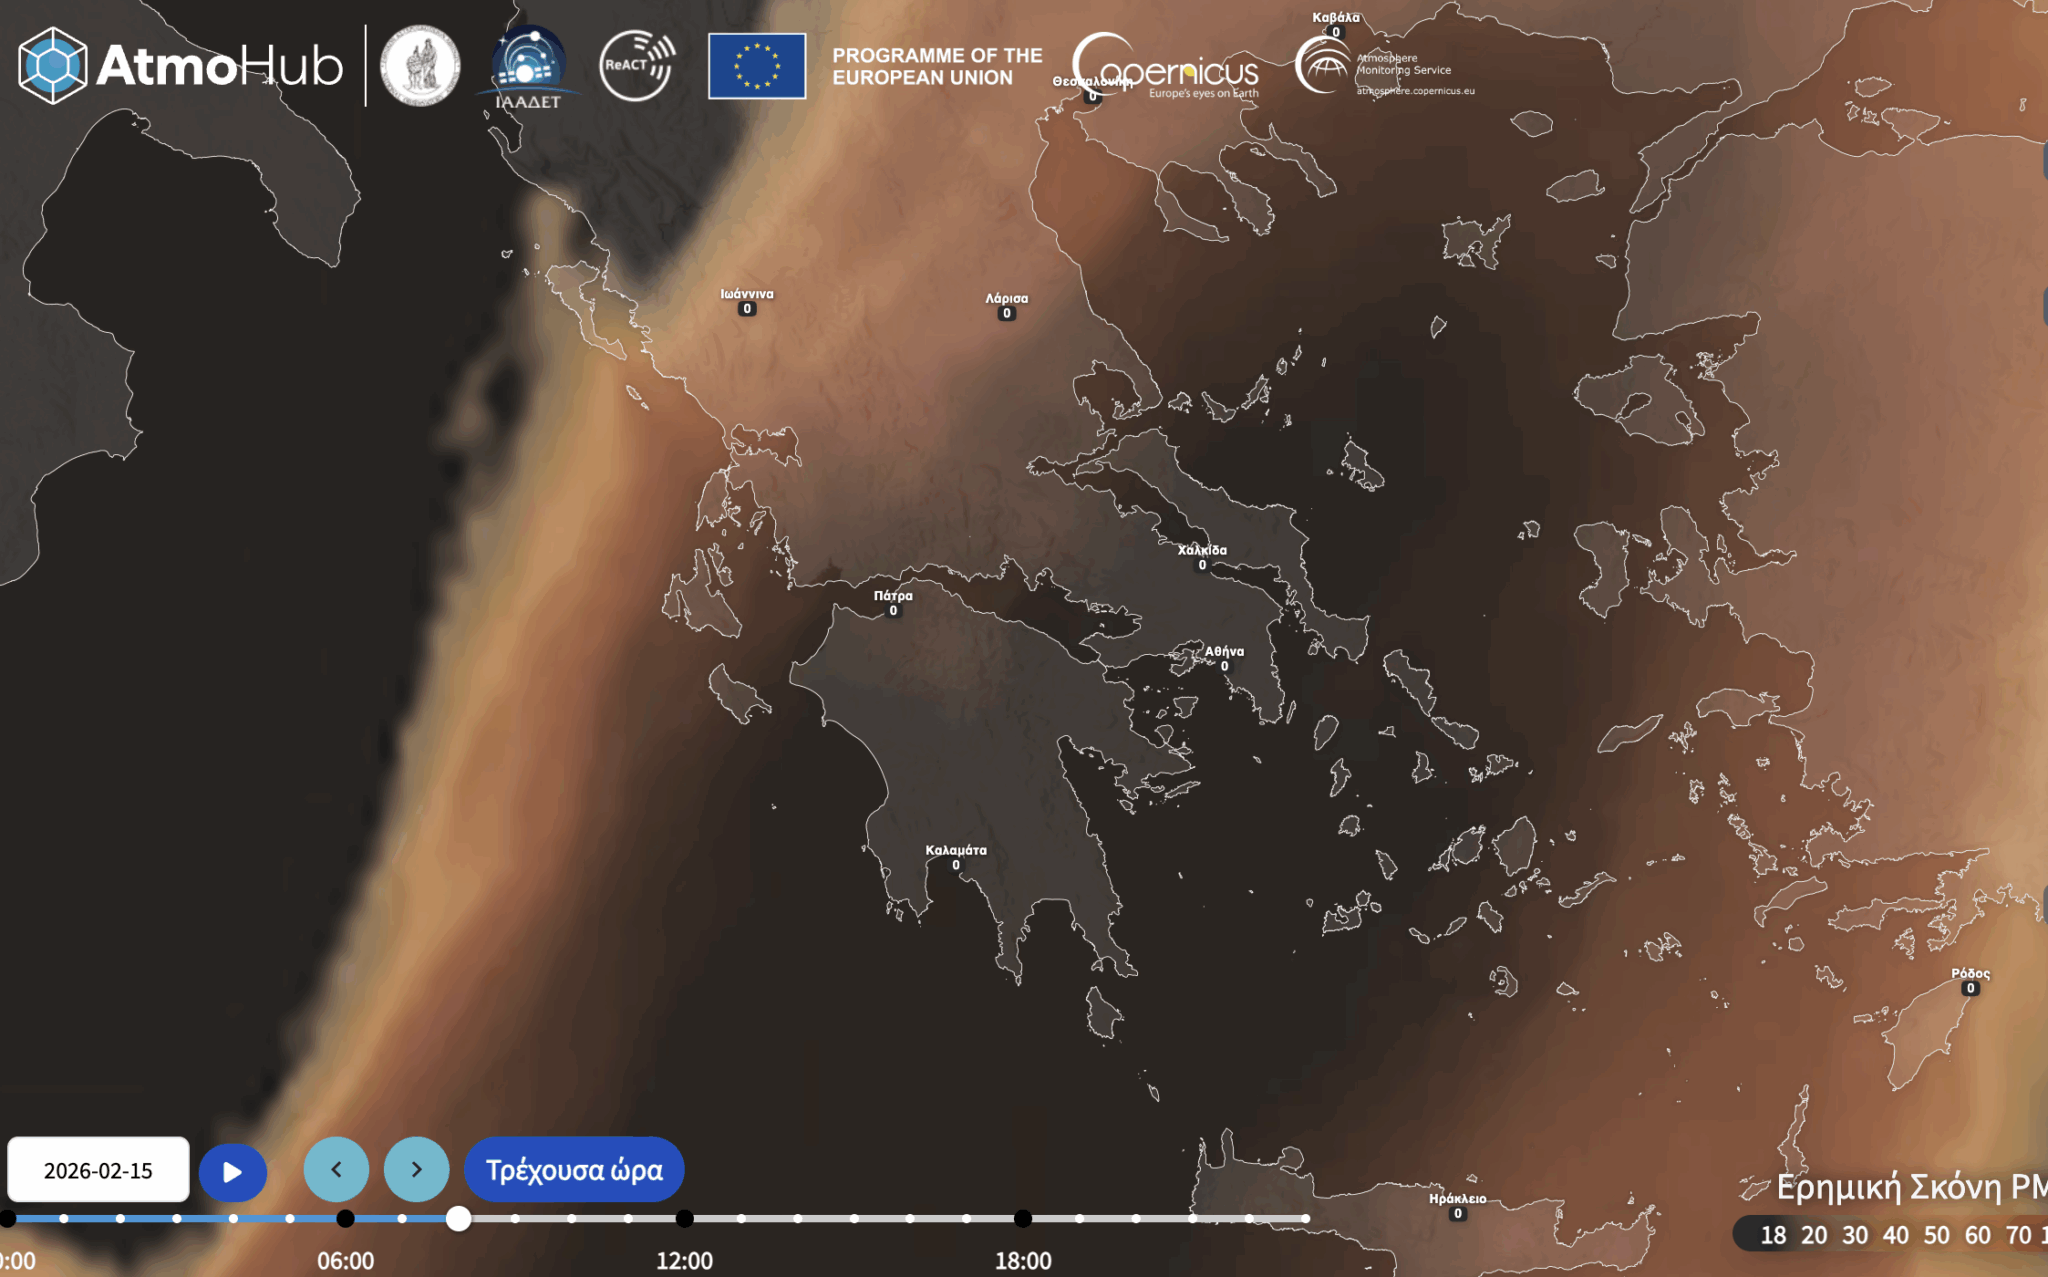
Task: Click the university seal emblem
Action: (x=420, y=66)
